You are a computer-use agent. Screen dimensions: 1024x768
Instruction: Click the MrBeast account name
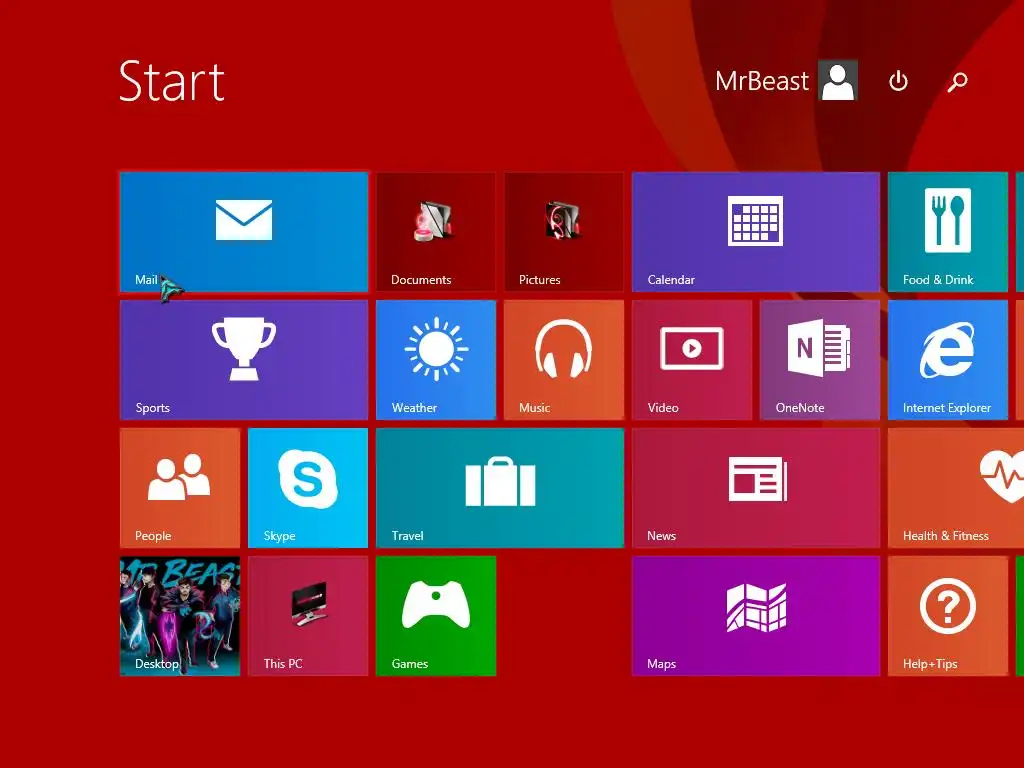pyautogui.click(x=761, y=81)
